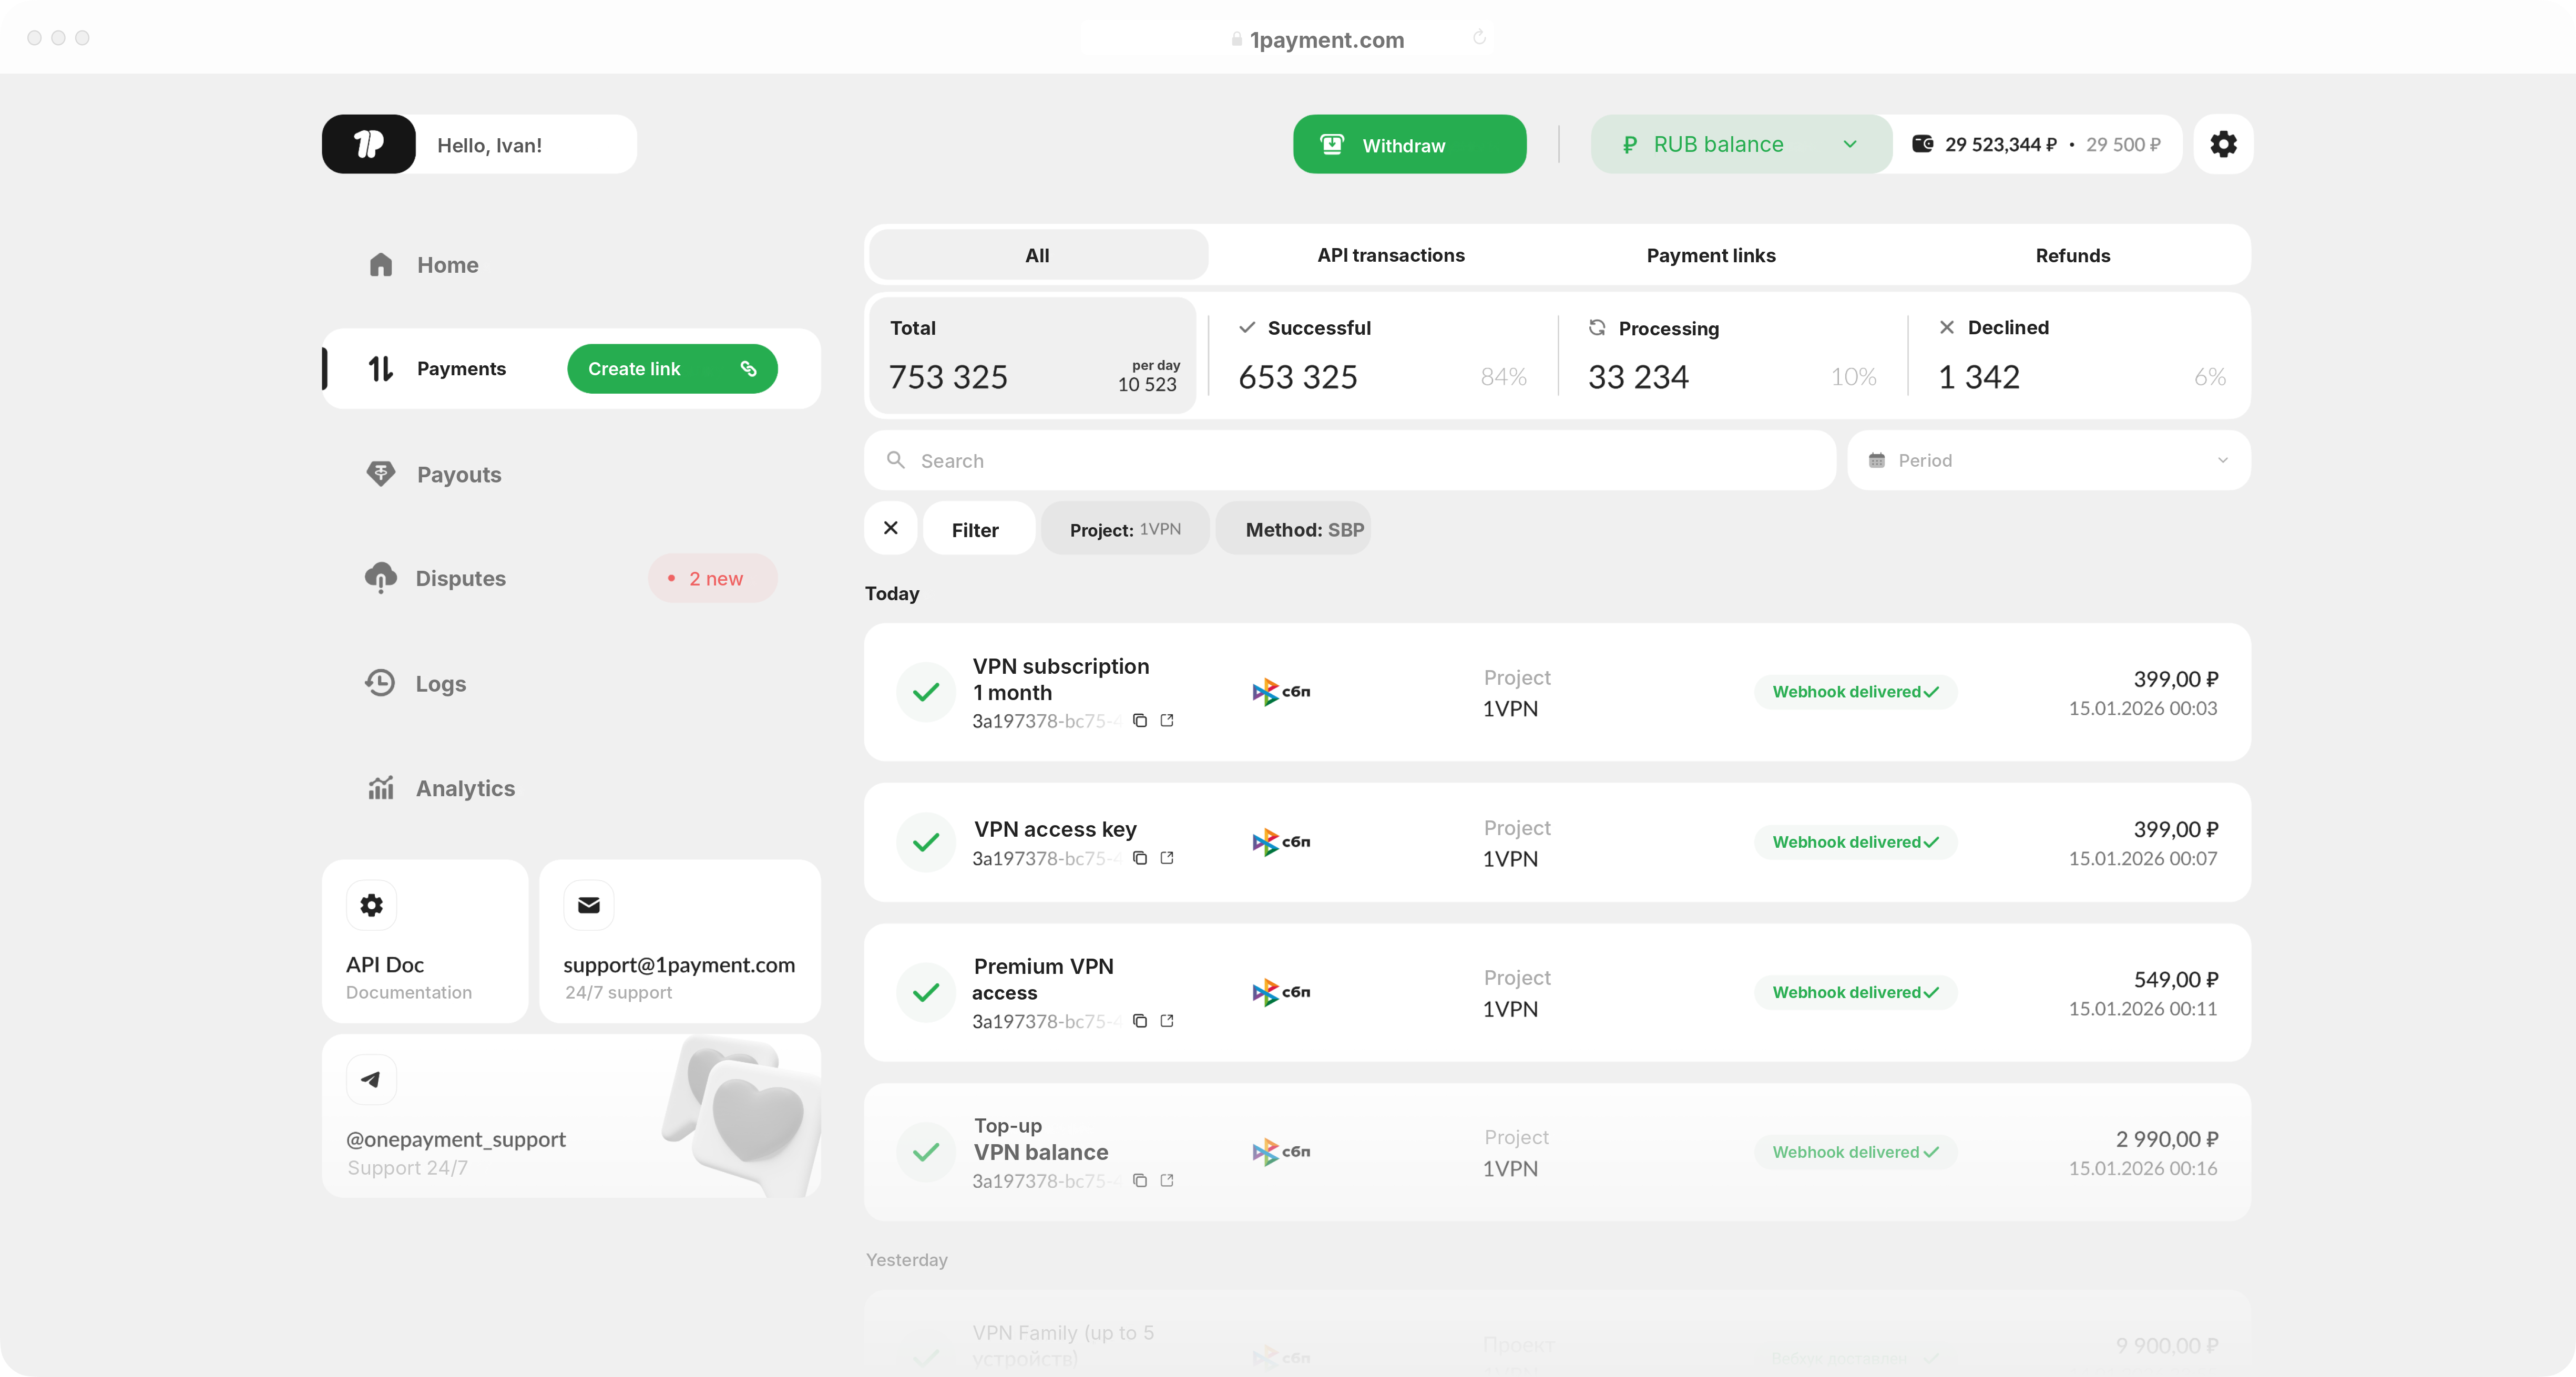
Task: Click Webhook delivered badge on Premium VPN access
Action: 1855,992
